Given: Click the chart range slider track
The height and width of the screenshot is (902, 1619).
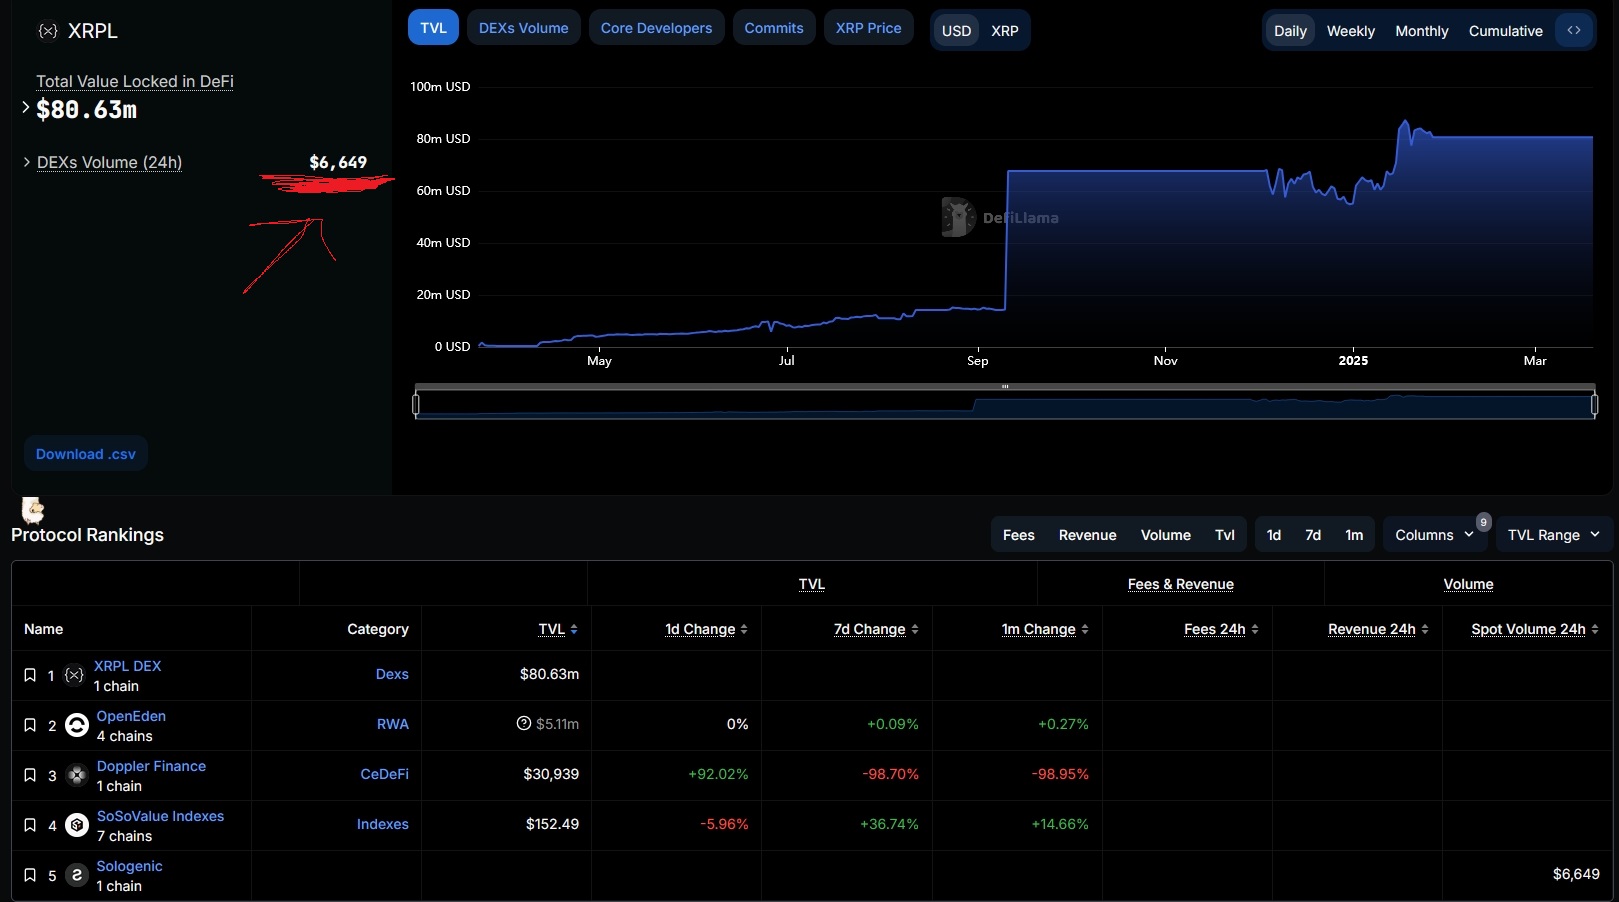Looking at the screenshot, I should [1005, 405].
